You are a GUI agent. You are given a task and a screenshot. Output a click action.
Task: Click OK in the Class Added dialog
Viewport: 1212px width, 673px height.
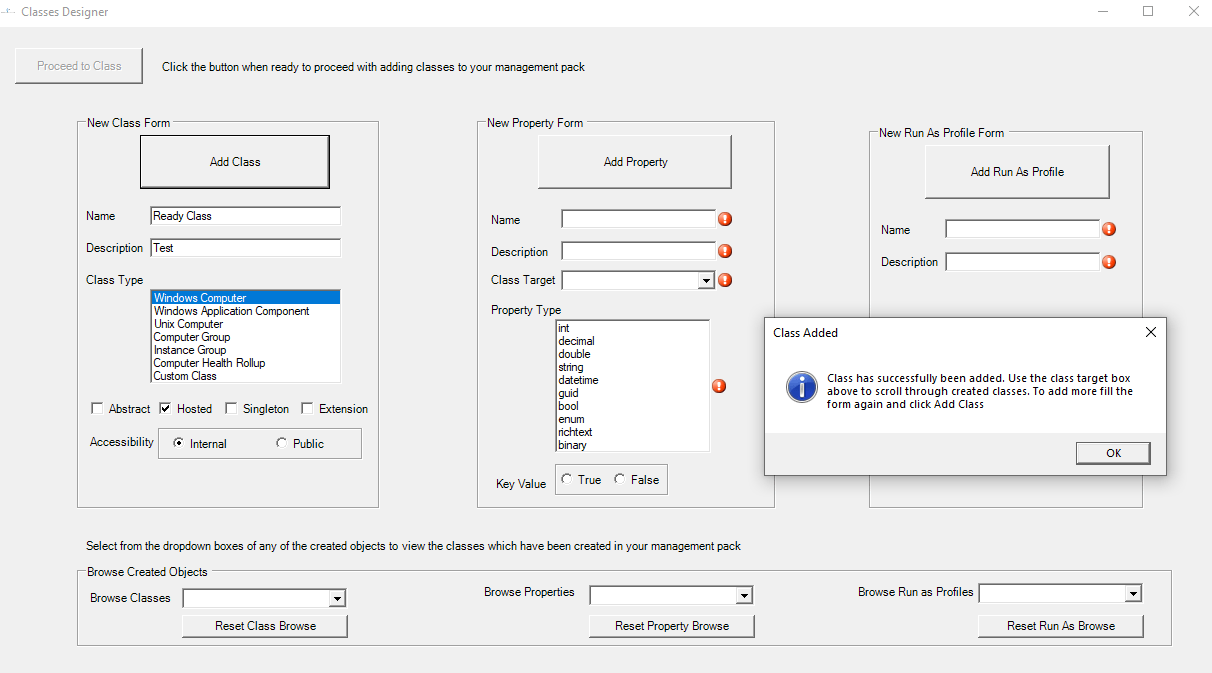click(x=1113, y=453)
